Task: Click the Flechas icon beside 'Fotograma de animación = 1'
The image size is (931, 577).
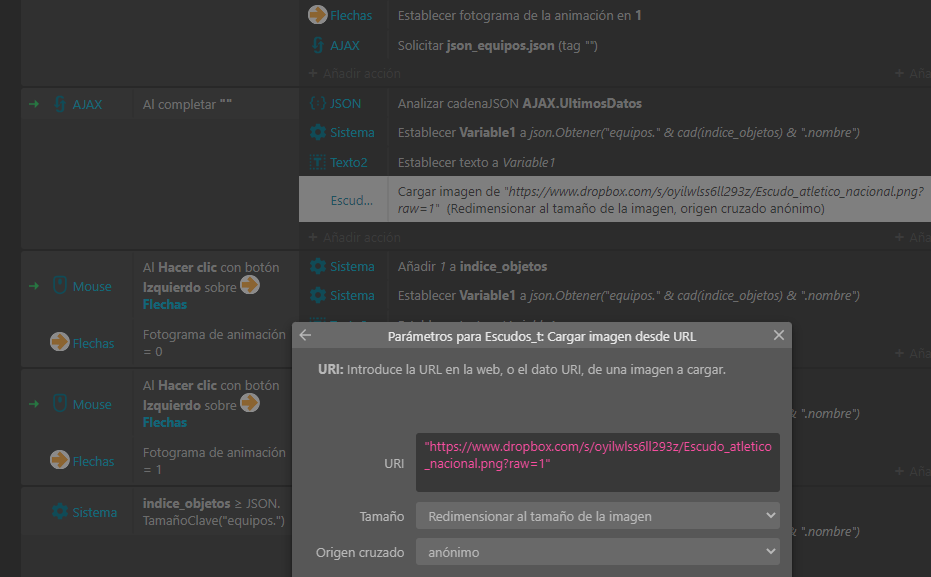Action: pyautogui.click(x=60, y=460)
